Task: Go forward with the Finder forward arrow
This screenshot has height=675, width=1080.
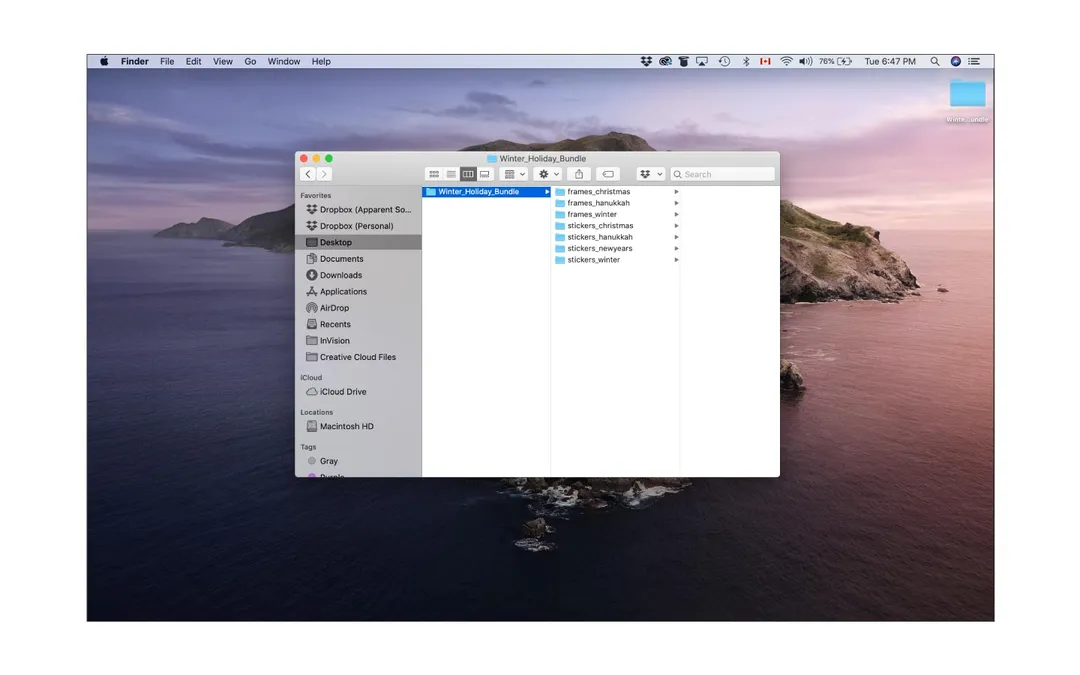Action: point(324,174)
